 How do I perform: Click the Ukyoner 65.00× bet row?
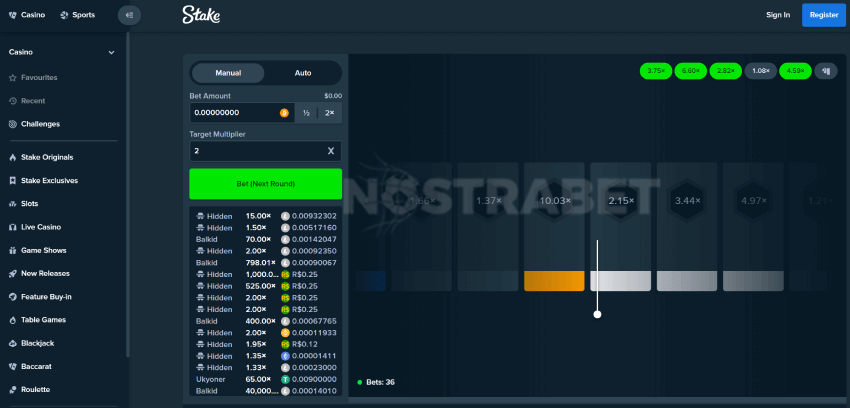[x=266, y=379]
